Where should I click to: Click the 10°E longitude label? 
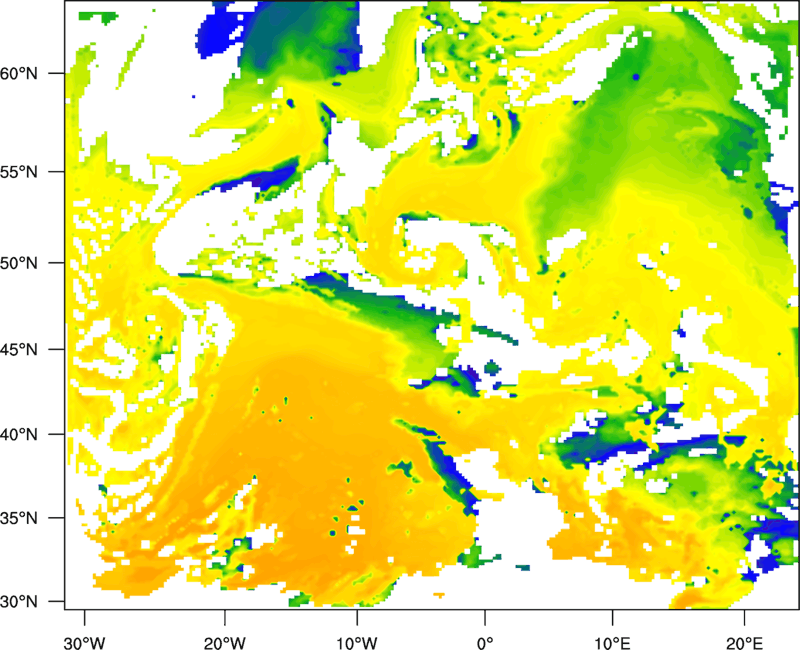[612, 643]
